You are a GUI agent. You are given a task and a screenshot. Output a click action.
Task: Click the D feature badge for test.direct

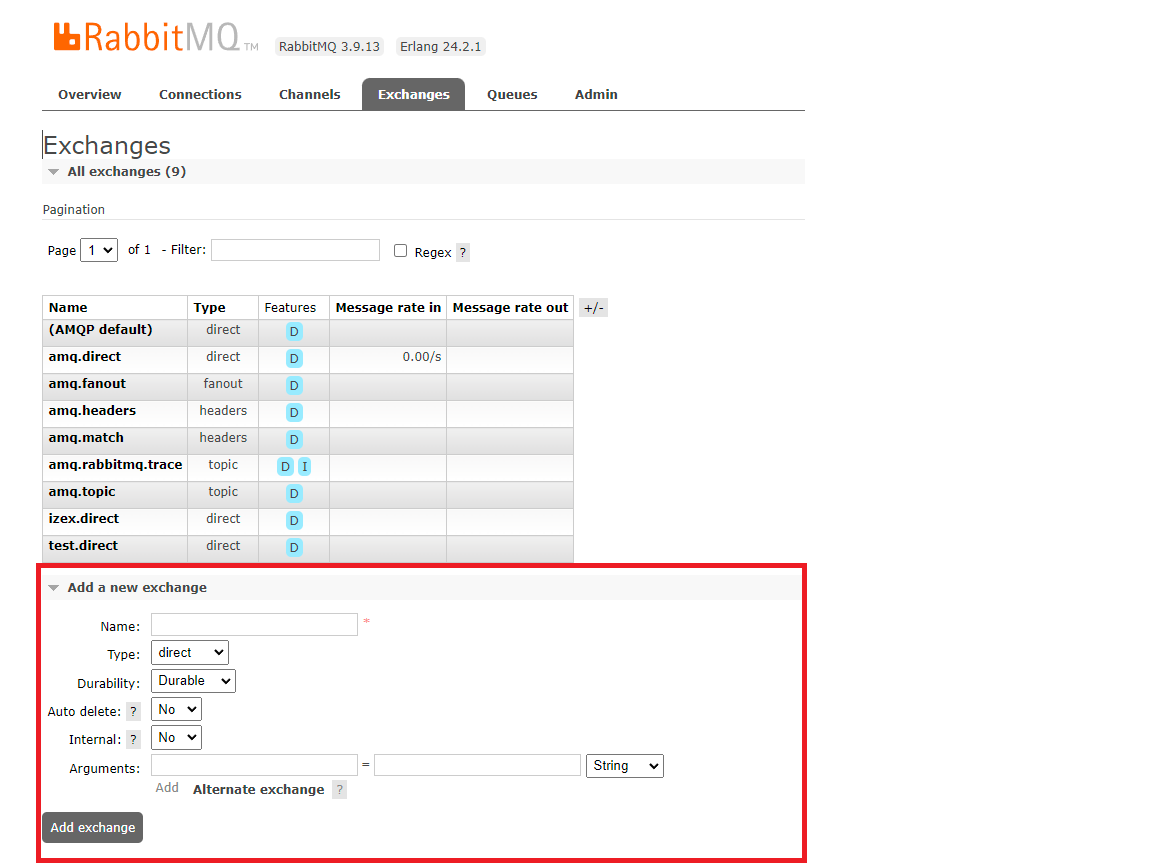pos(294,547)
